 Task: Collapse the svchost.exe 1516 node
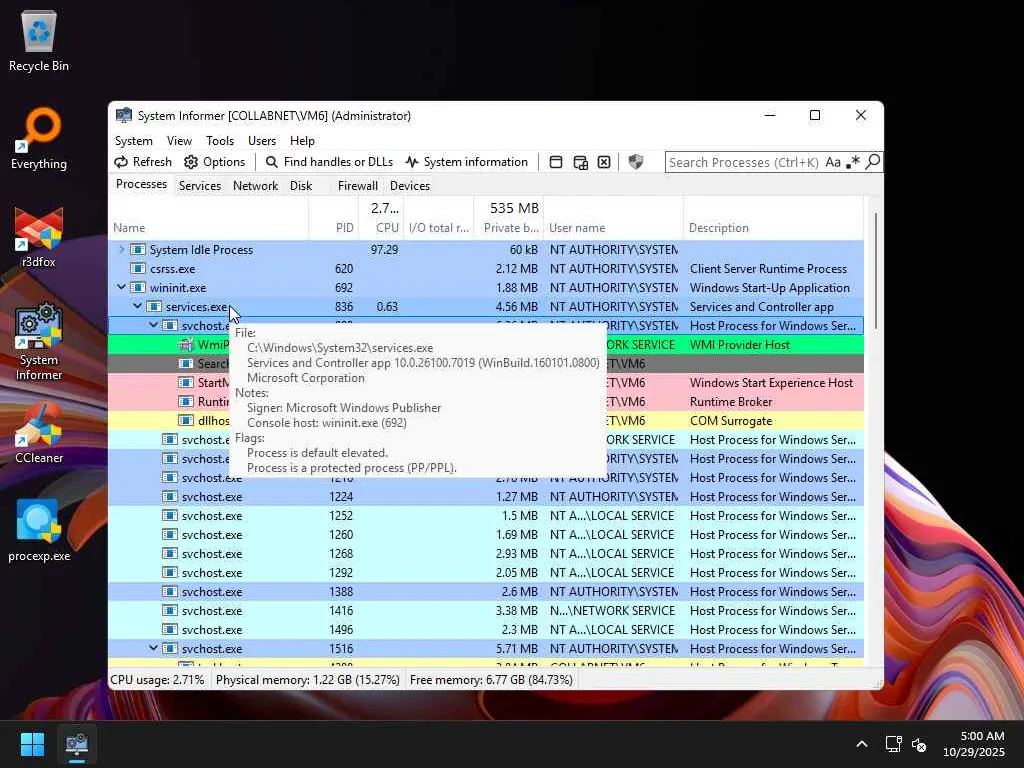(x=153, y=648)
